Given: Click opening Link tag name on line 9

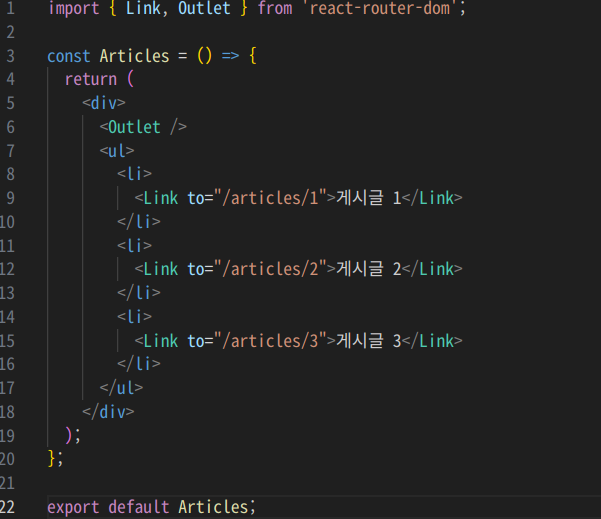Looking at the screenshot, I should (x=161, y=198).
